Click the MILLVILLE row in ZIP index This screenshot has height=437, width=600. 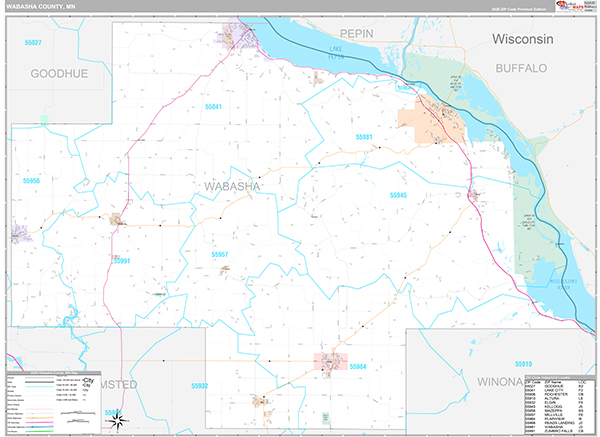pyautogui.click(x=554, y=415)
